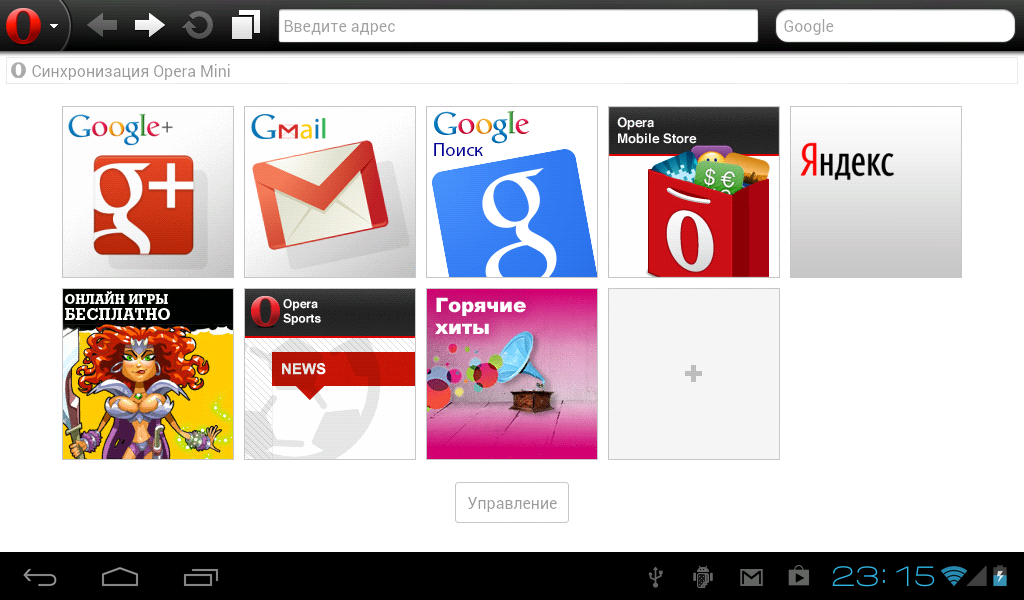
Task: Open the Gmail speed dial tile
Action: (330, 192)
